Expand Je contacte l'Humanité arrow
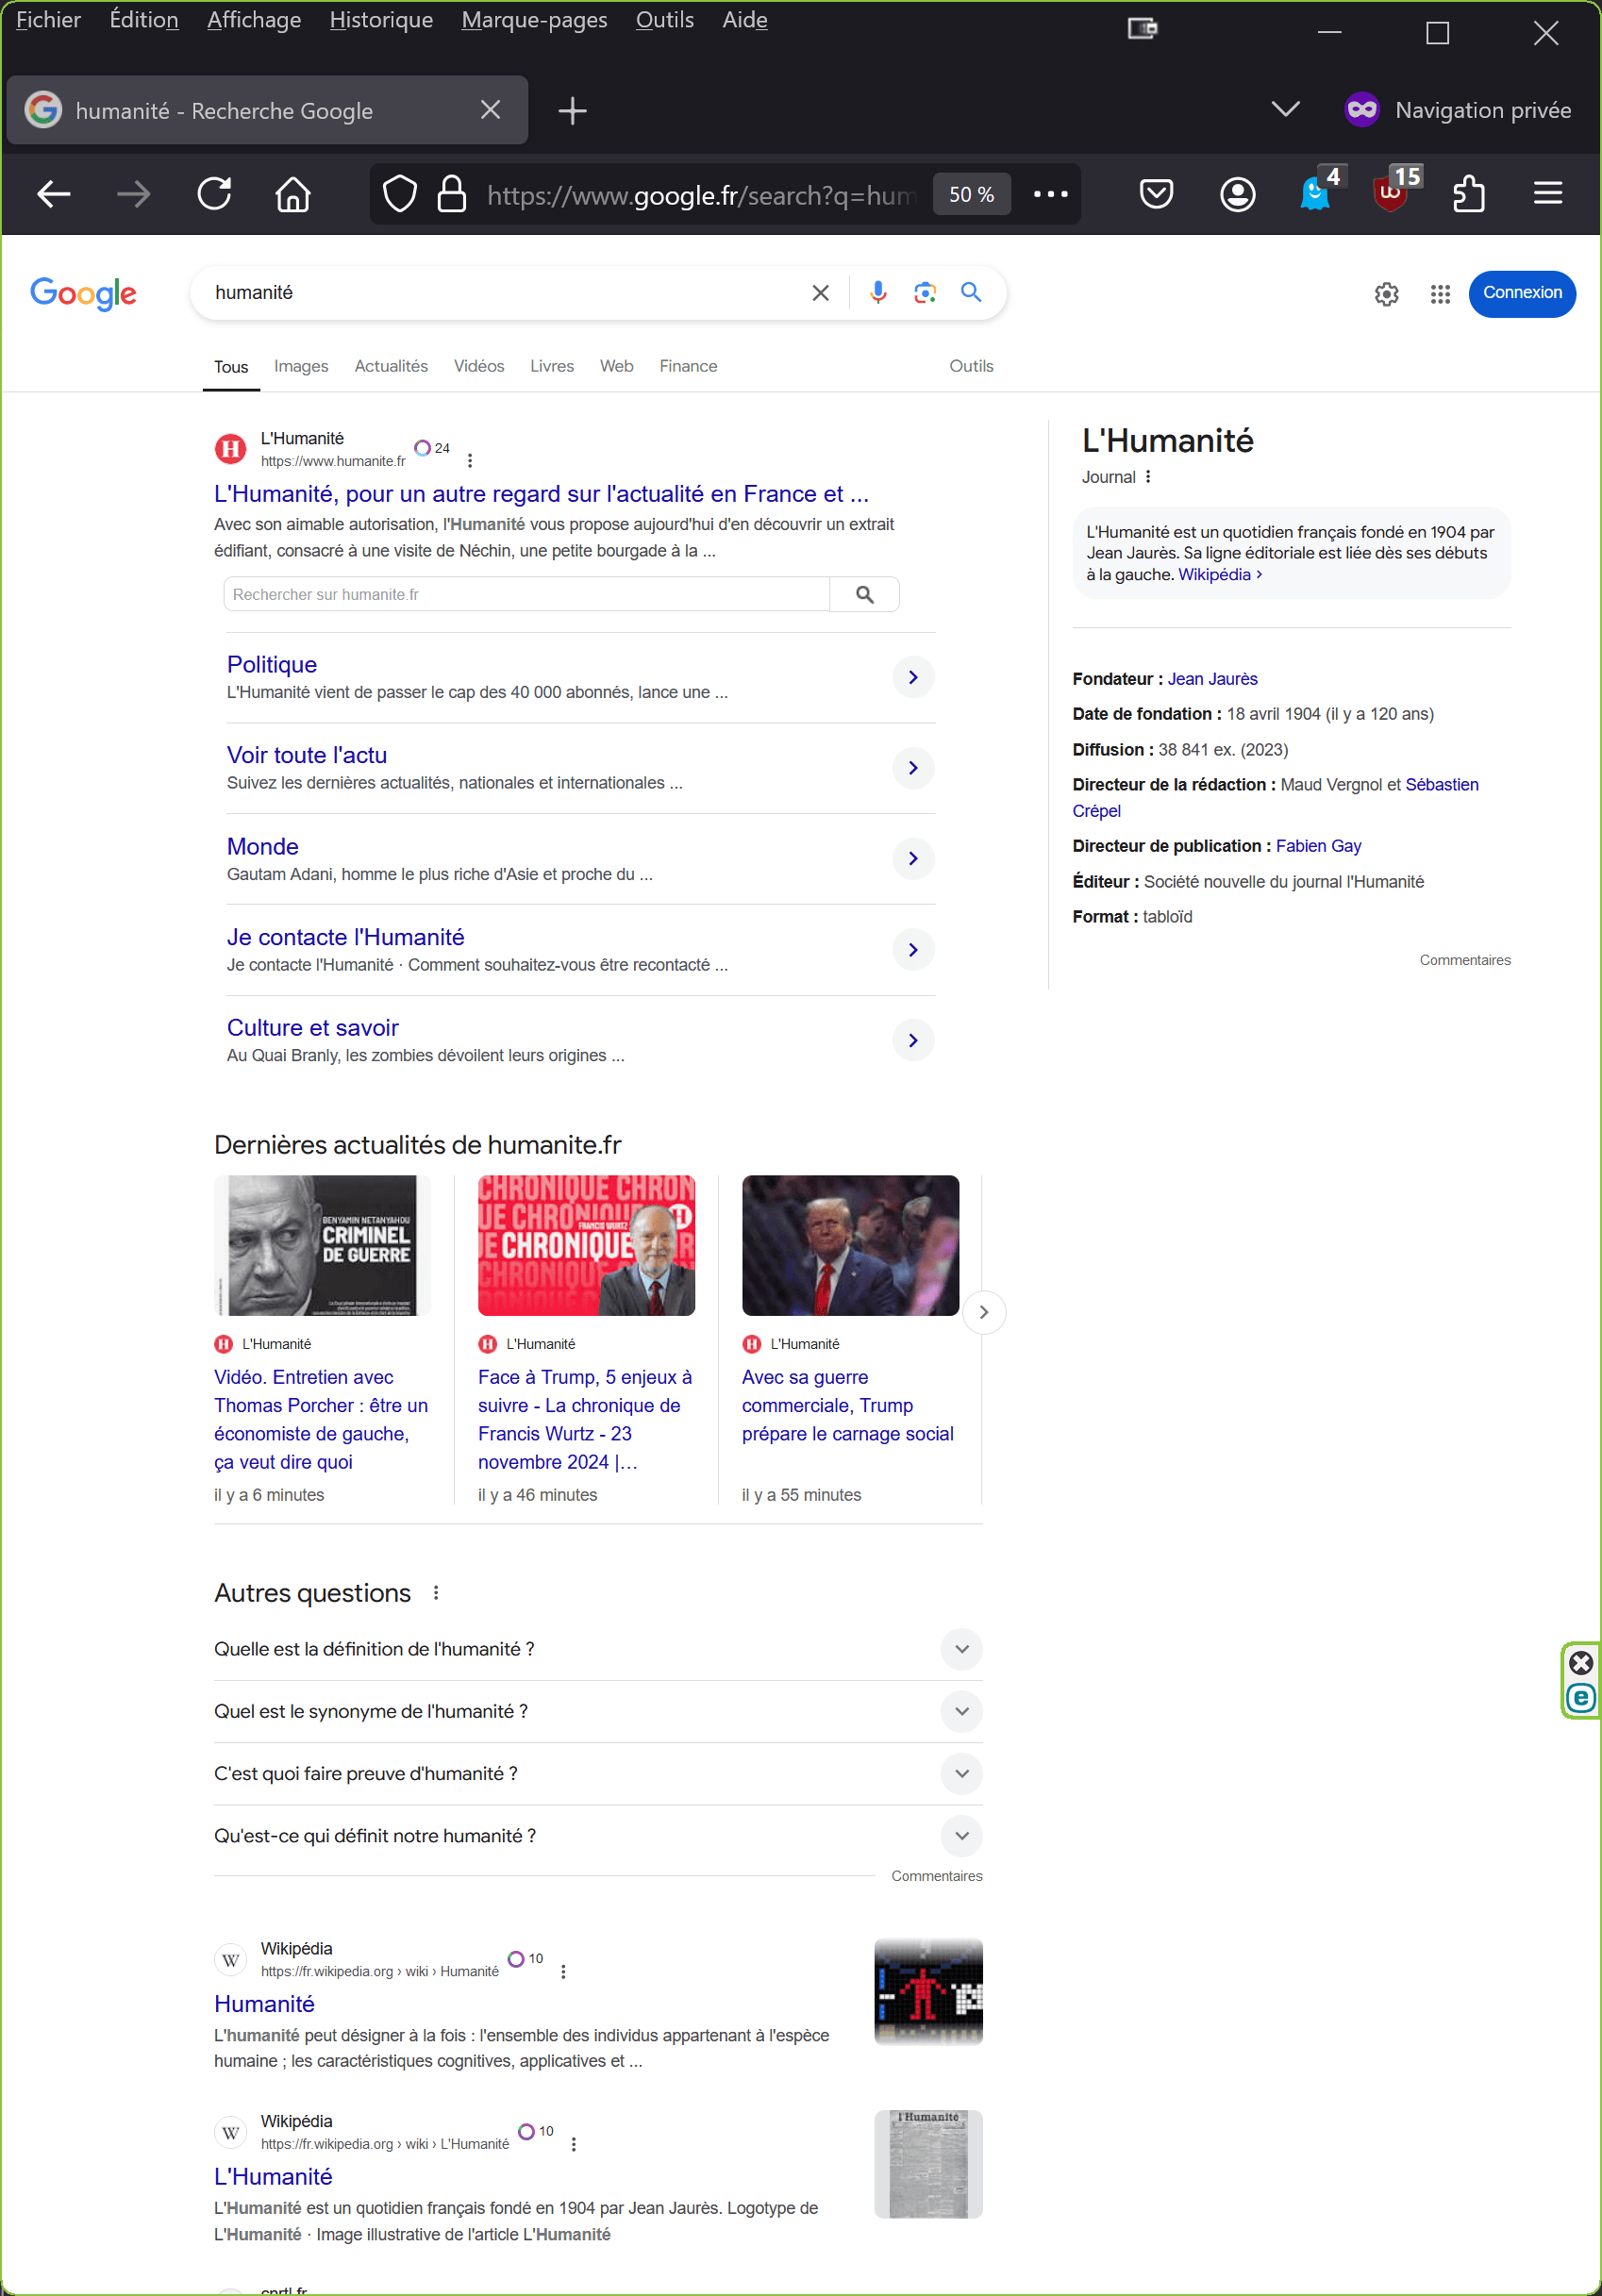 [x=913, y=949]
